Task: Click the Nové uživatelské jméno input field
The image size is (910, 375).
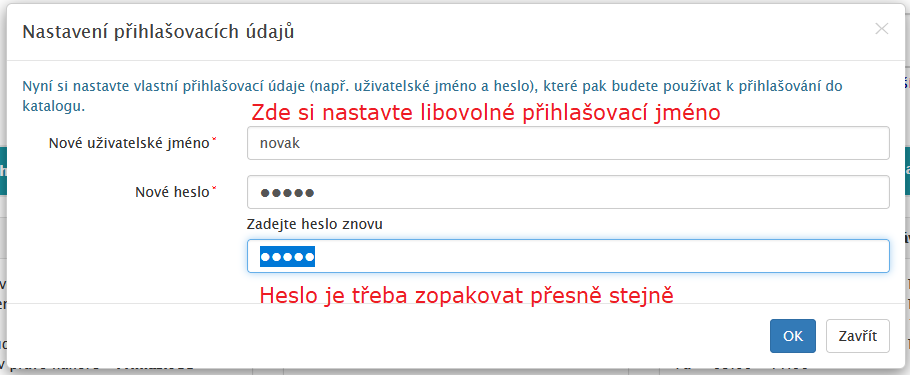Action: pyautogui.click(x=568, y=143)
